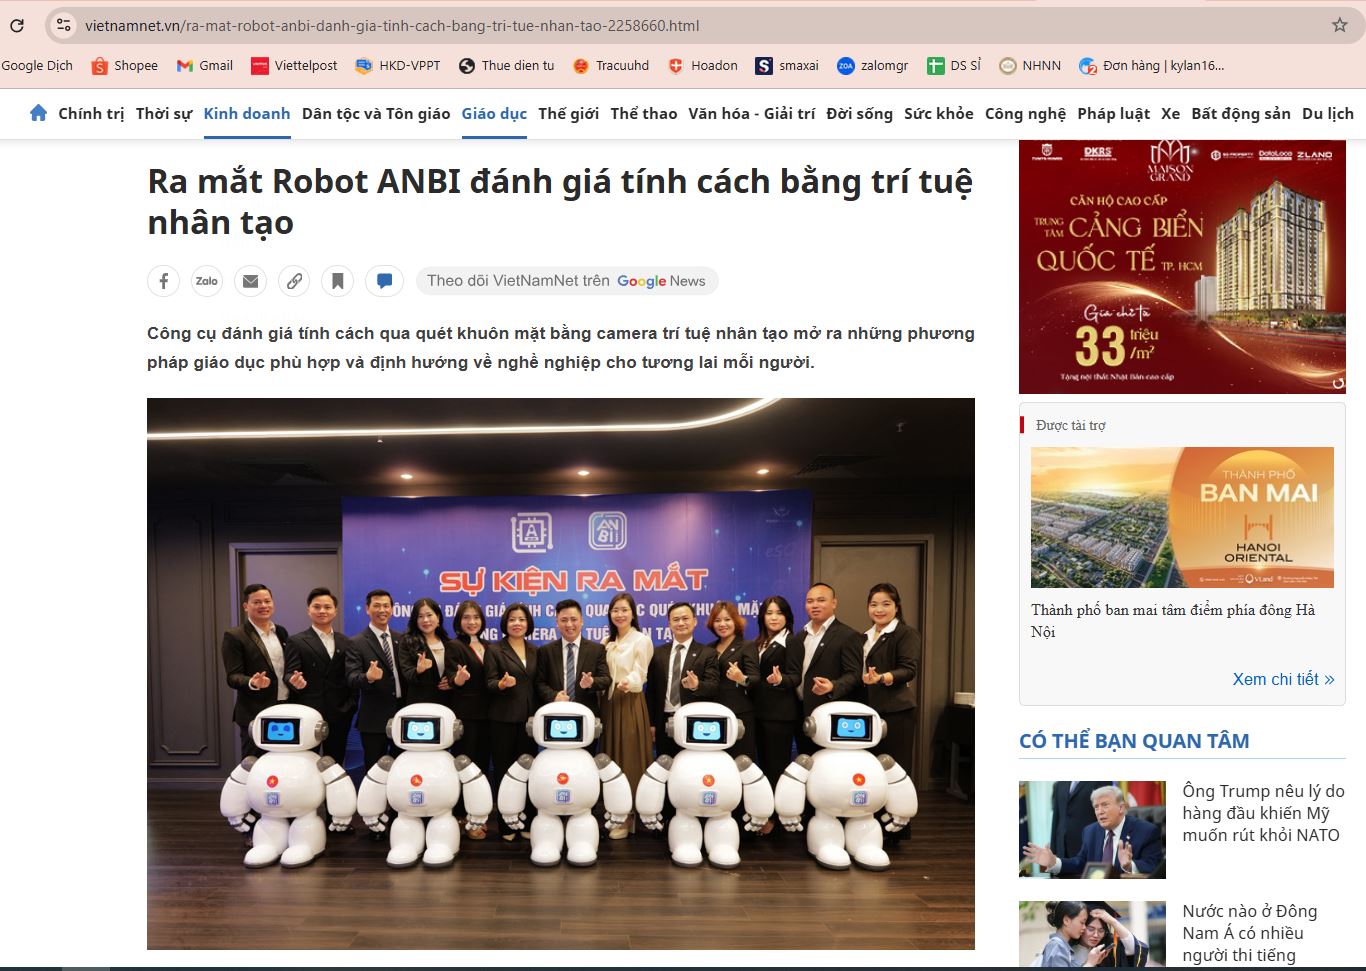
Task: Open site information icon in address bar
Action: (64, 26)
